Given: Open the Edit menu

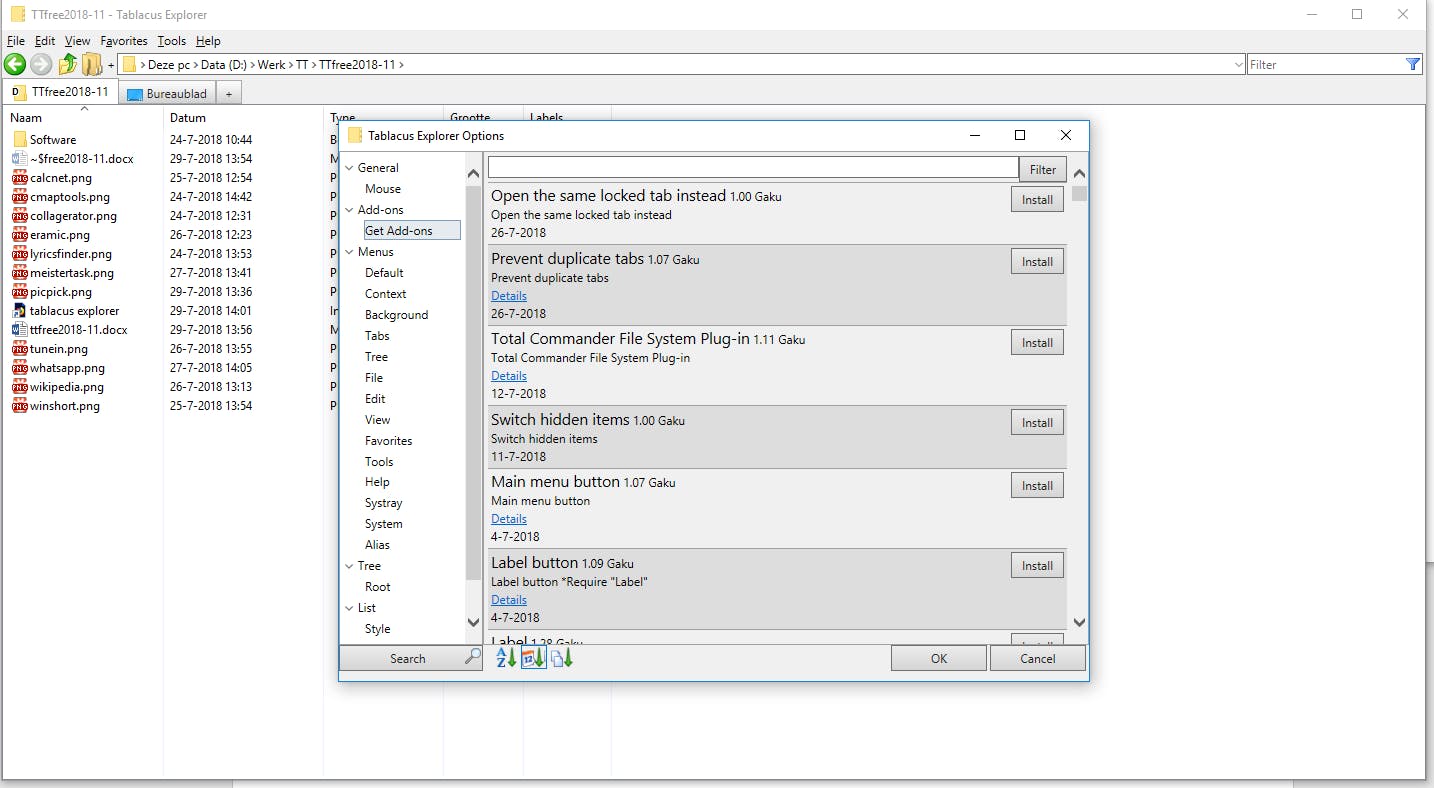Looking at the screenshot, I should click(x=45, y=41).
